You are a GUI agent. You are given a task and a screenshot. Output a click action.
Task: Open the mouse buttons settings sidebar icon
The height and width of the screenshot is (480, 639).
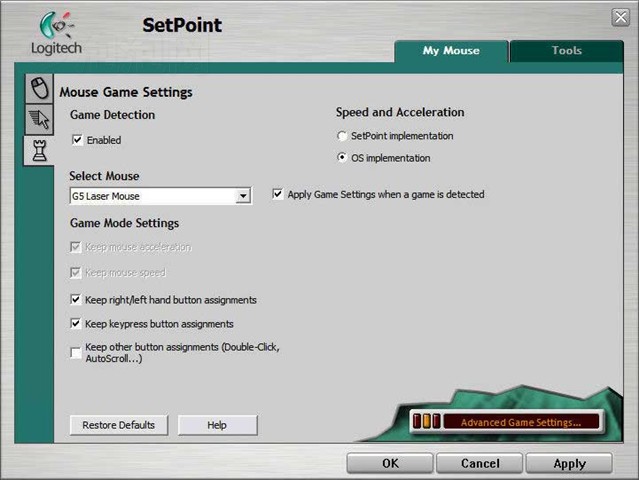[39, 88]
